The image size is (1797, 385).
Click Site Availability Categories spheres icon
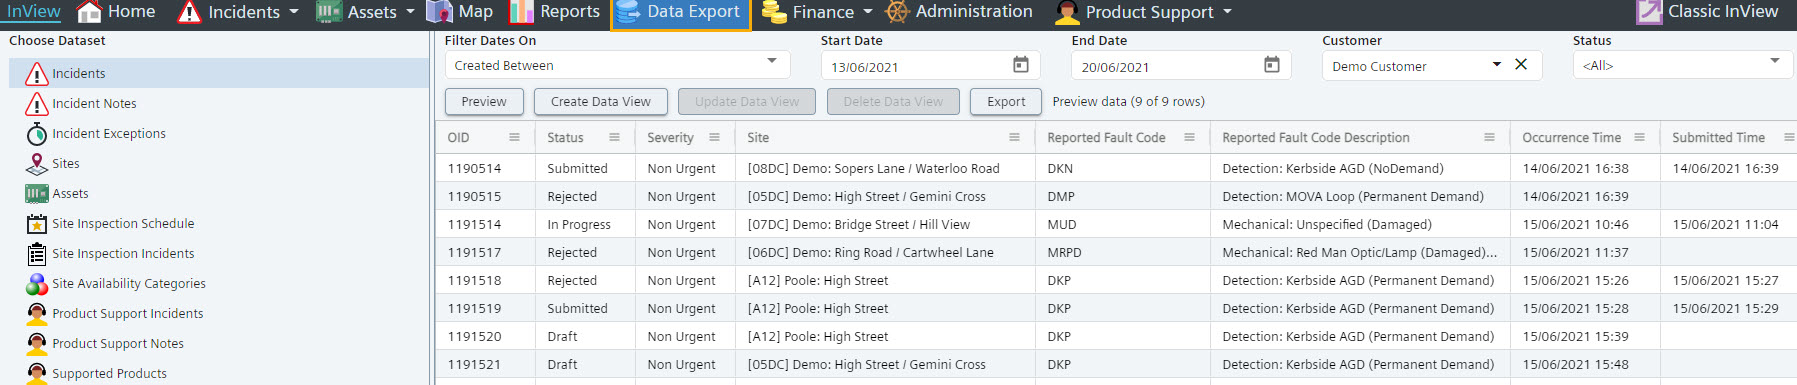point(37,284)
